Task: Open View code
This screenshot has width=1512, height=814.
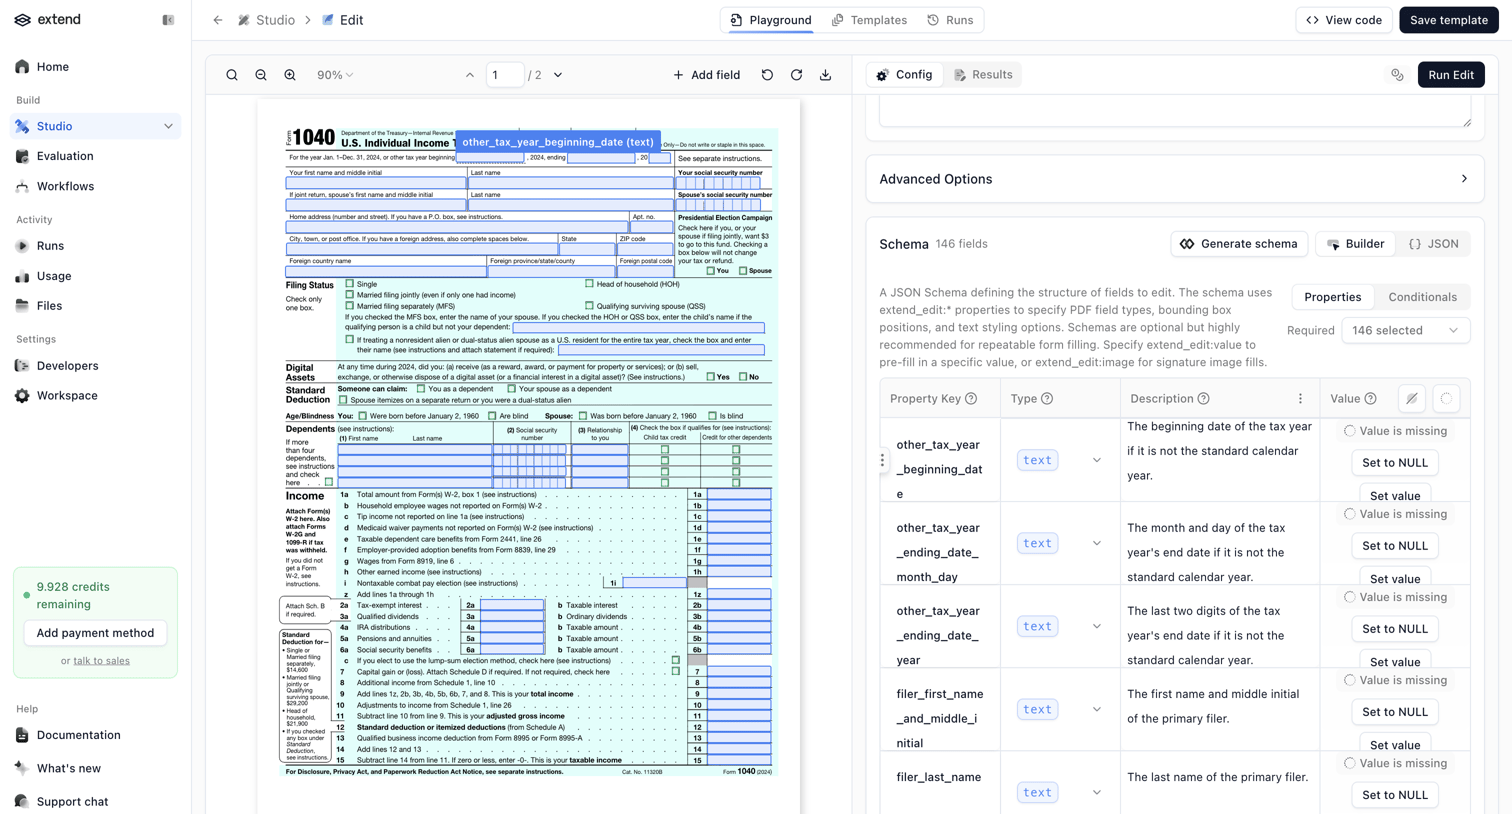Action: [x=1344, y=20]
